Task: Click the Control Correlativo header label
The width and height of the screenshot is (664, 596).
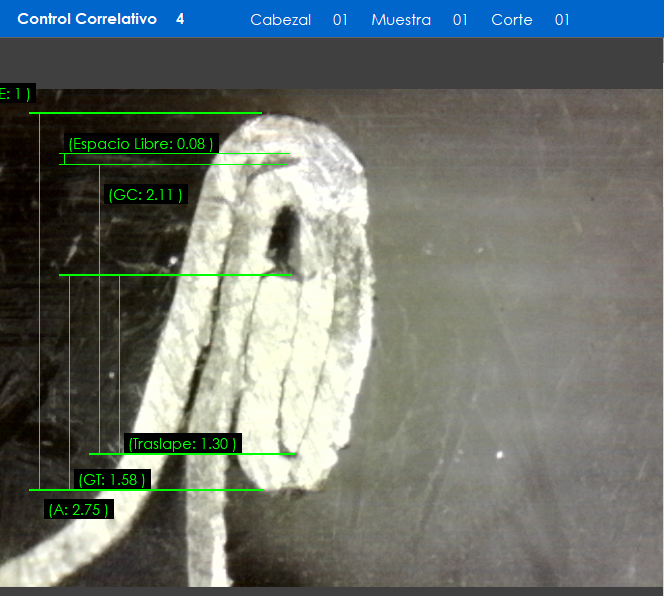Action: (87, 19)
